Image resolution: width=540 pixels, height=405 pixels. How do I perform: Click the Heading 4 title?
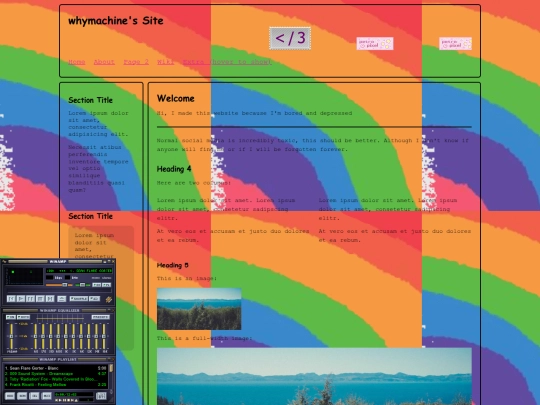[174, 169]
